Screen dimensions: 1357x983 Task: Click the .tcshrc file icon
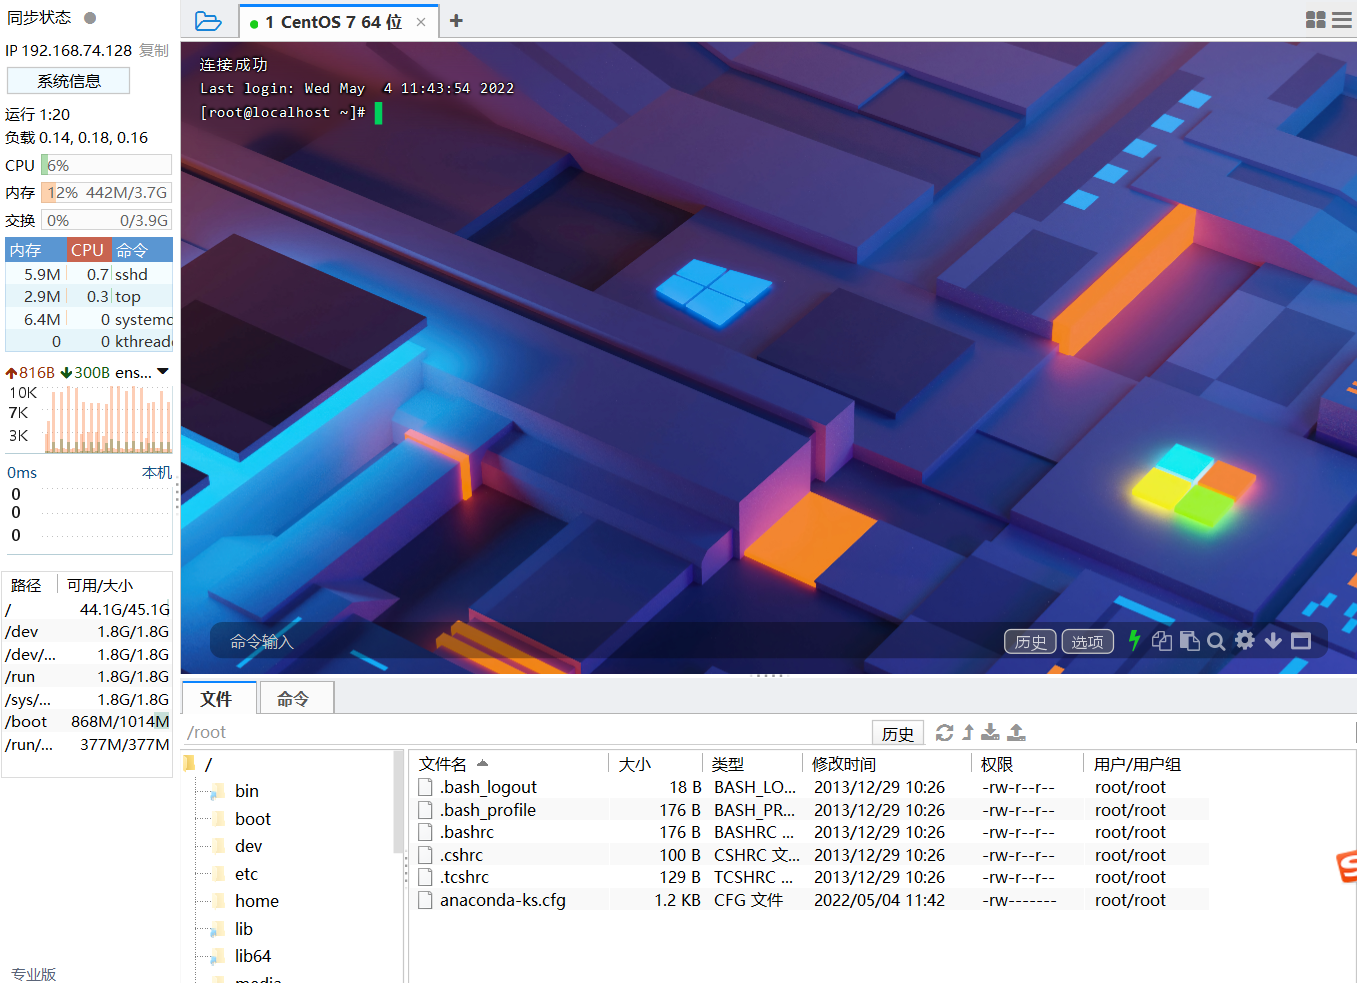pyautogui.click(x=425, y=877)
